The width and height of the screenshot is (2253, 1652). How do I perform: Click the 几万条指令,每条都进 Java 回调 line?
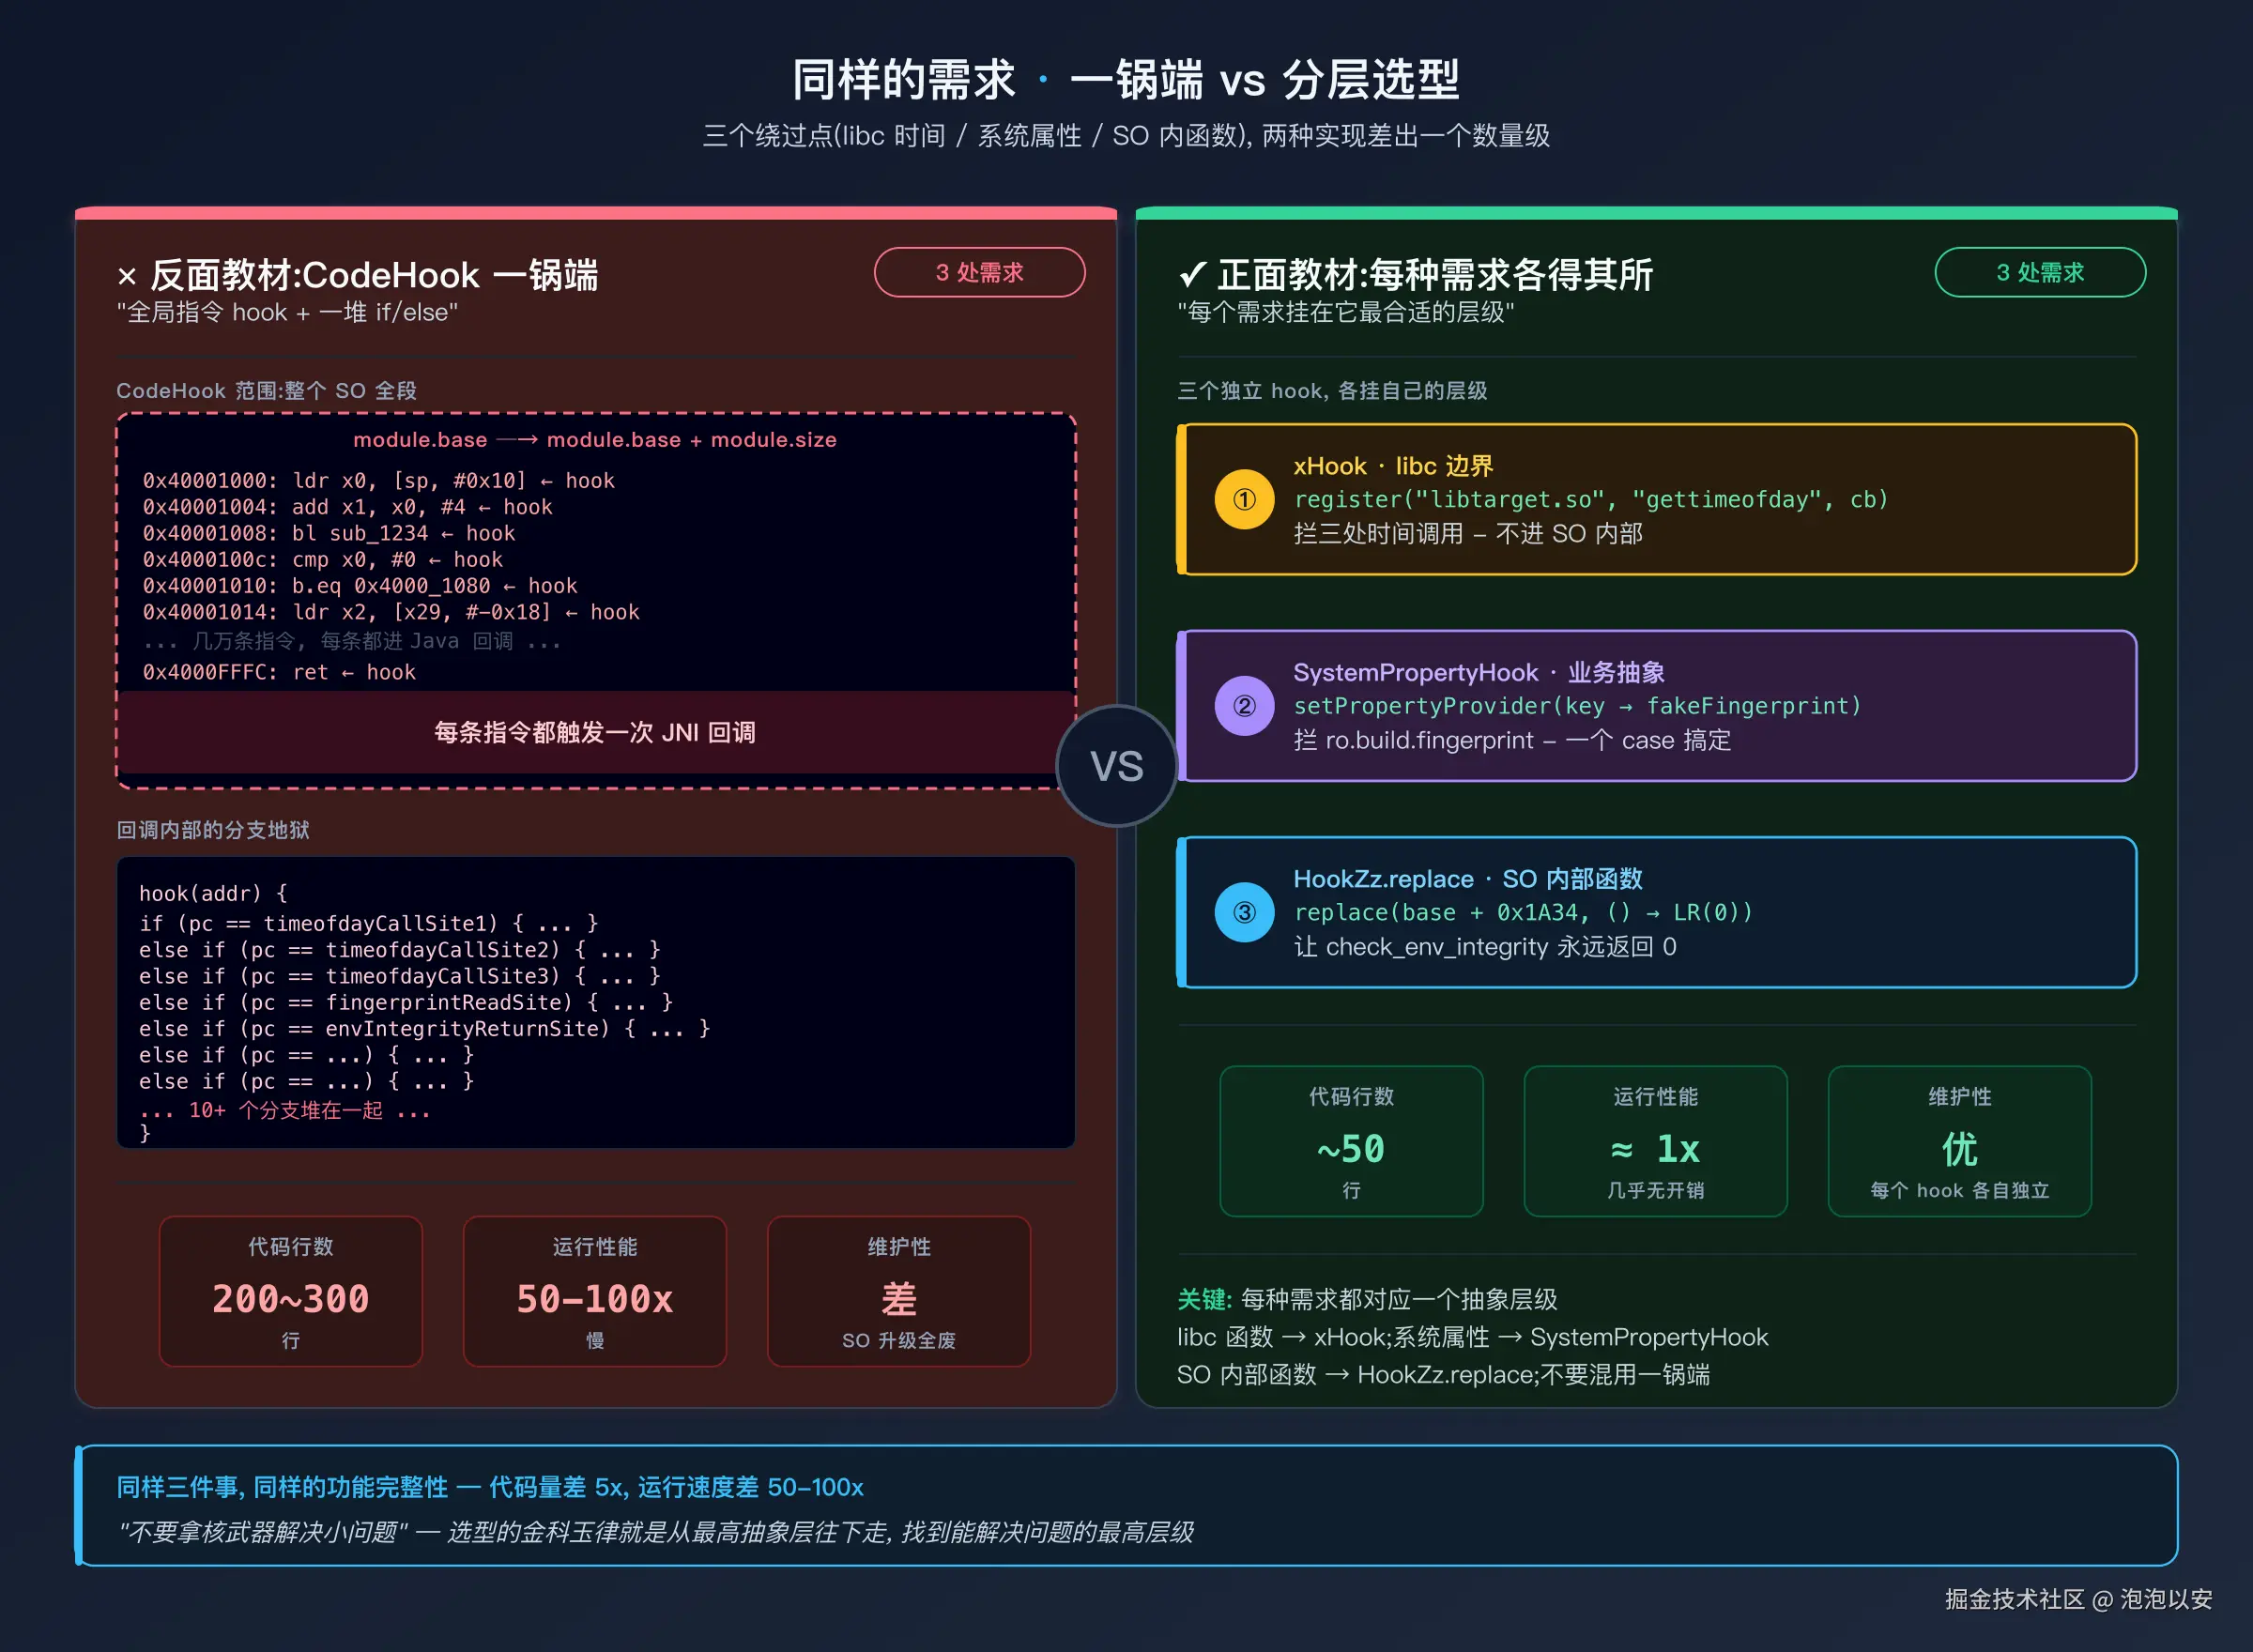pyautogui.click(x=352, y=641)
